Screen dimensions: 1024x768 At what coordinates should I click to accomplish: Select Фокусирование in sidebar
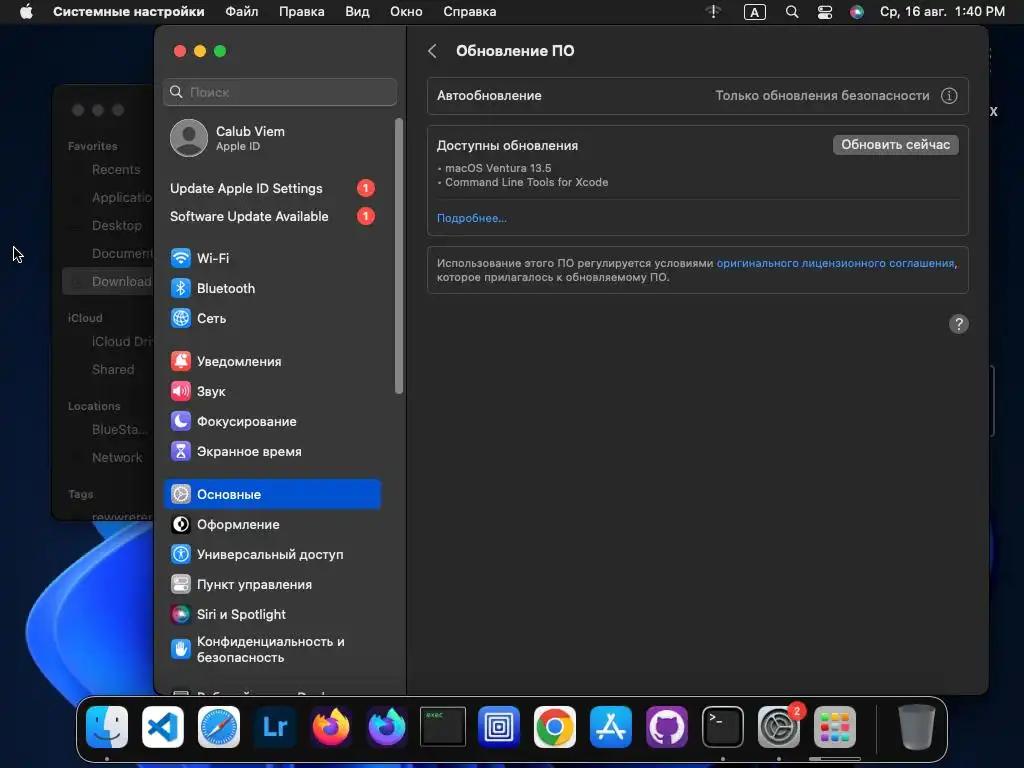click(272, 421)
